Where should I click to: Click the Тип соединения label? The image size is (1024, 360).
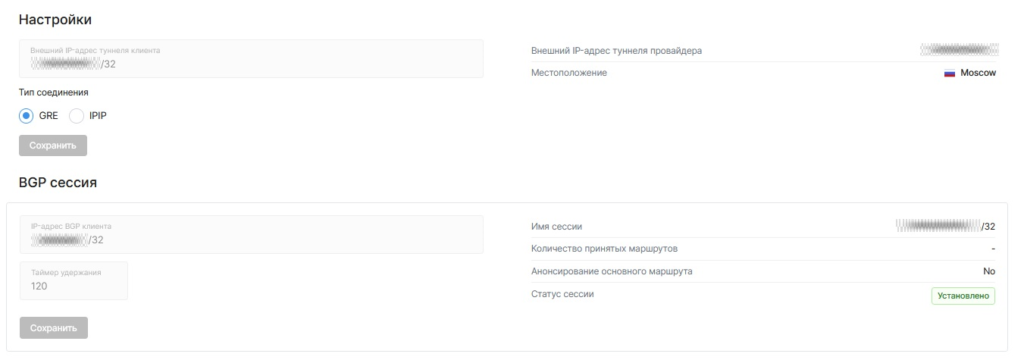(x=54, y=93)
